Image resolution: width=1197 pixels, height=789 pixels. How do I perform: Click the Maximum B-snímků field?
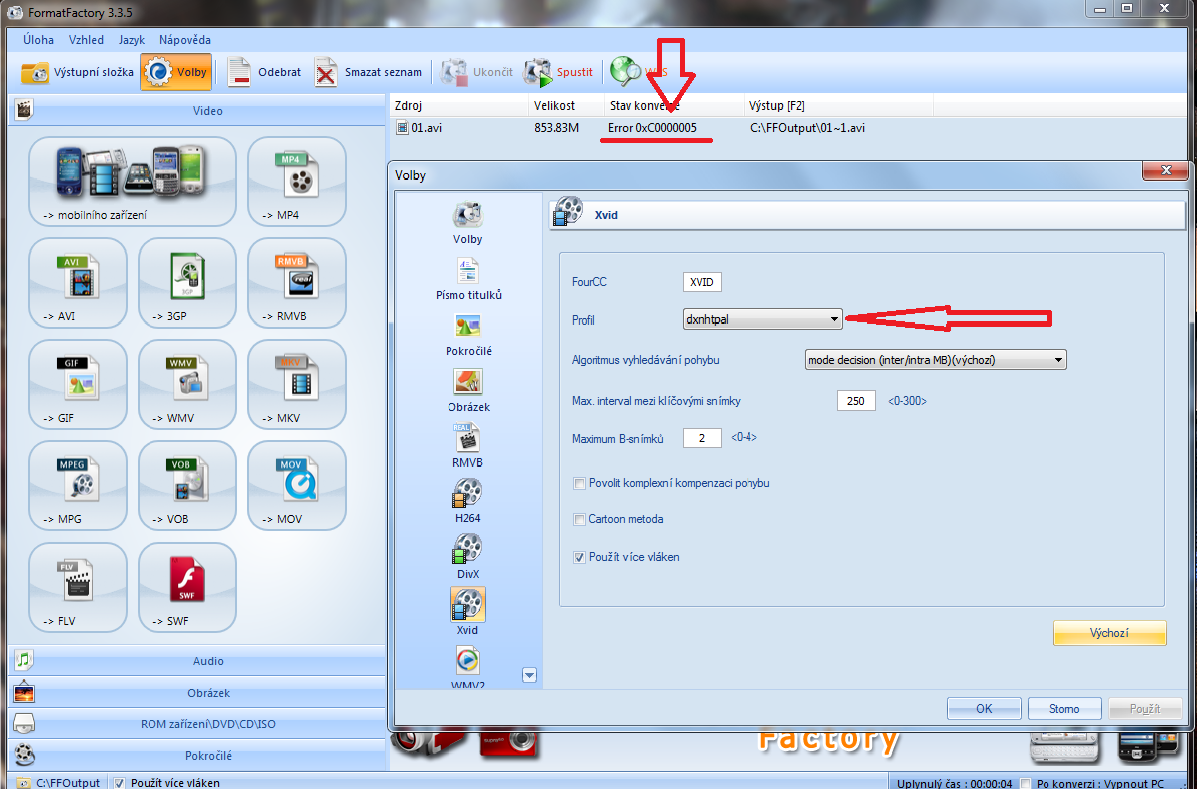click(702, 438)
